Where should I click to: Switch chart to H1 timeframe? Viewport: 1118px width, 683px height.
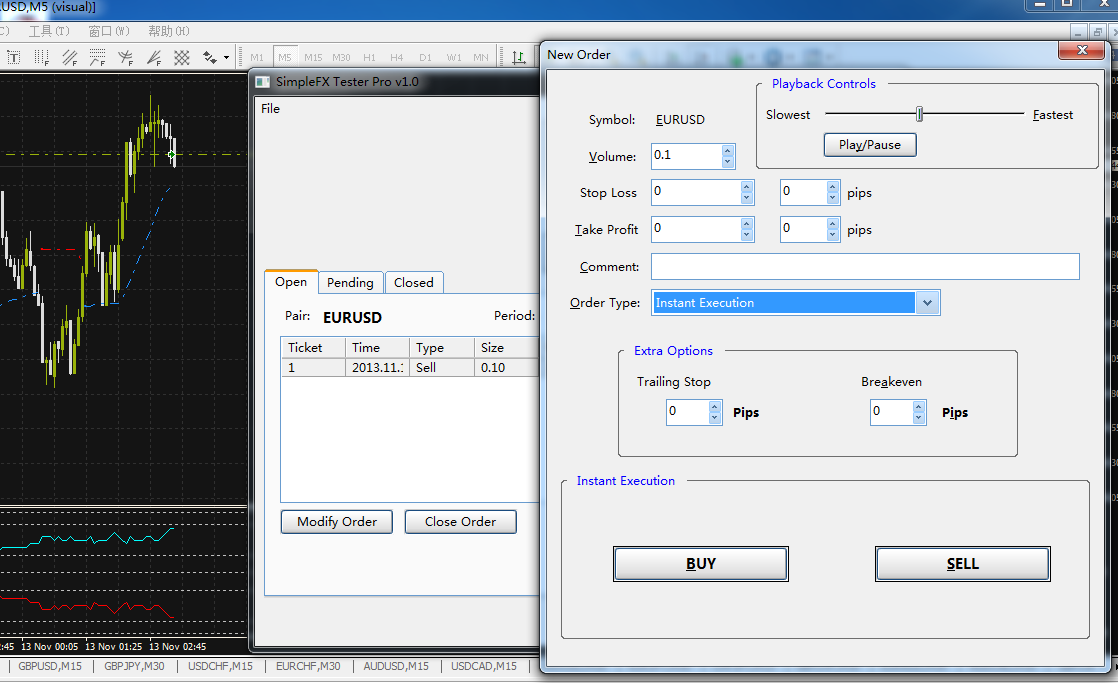(369, 58)
